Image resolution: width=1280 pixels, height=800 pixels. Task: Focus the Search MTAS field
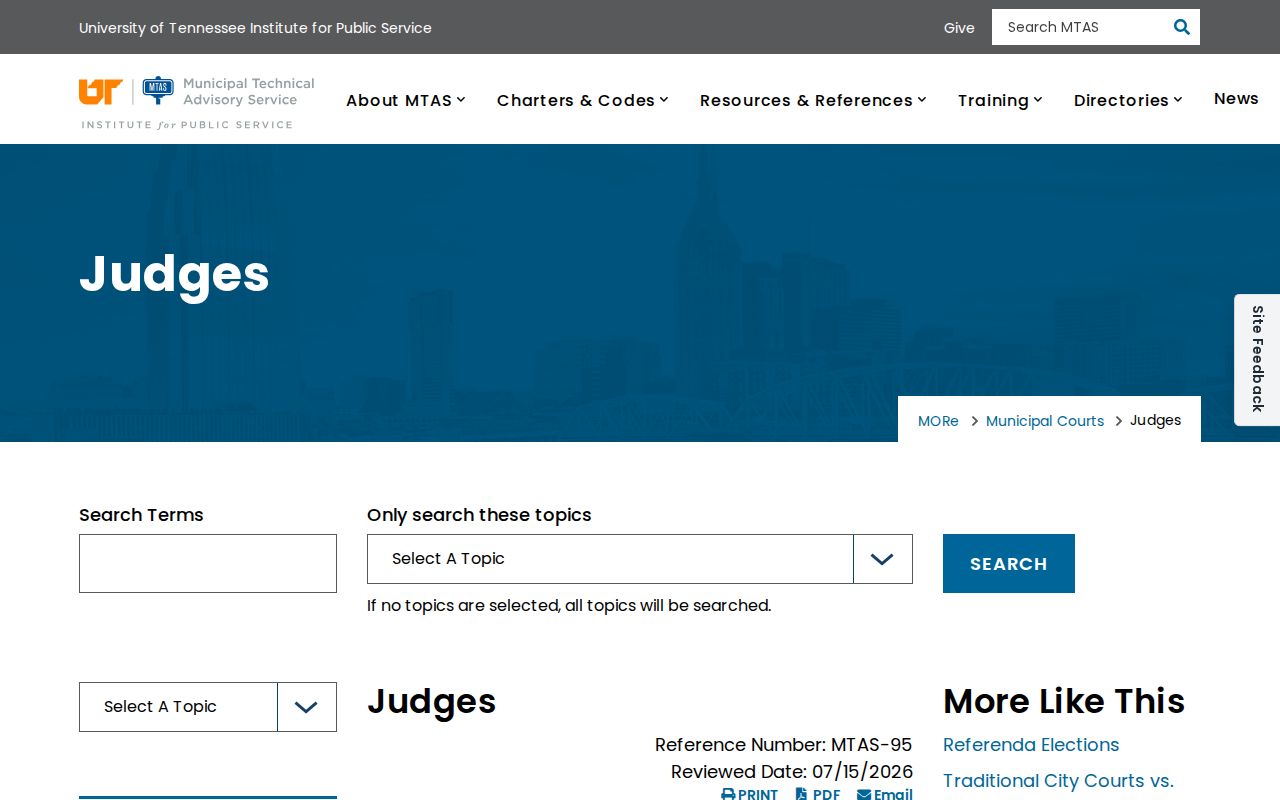tap(1080, 27)
